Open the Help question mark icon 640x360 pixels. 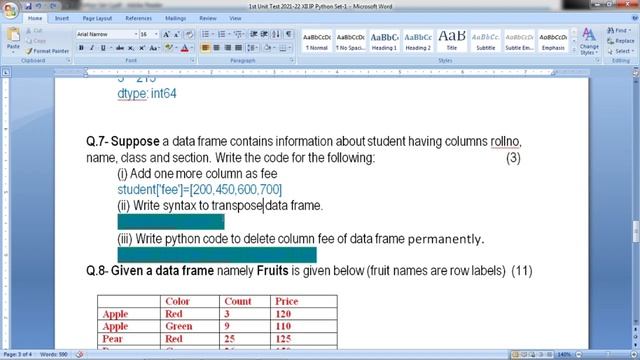(635, 18)
